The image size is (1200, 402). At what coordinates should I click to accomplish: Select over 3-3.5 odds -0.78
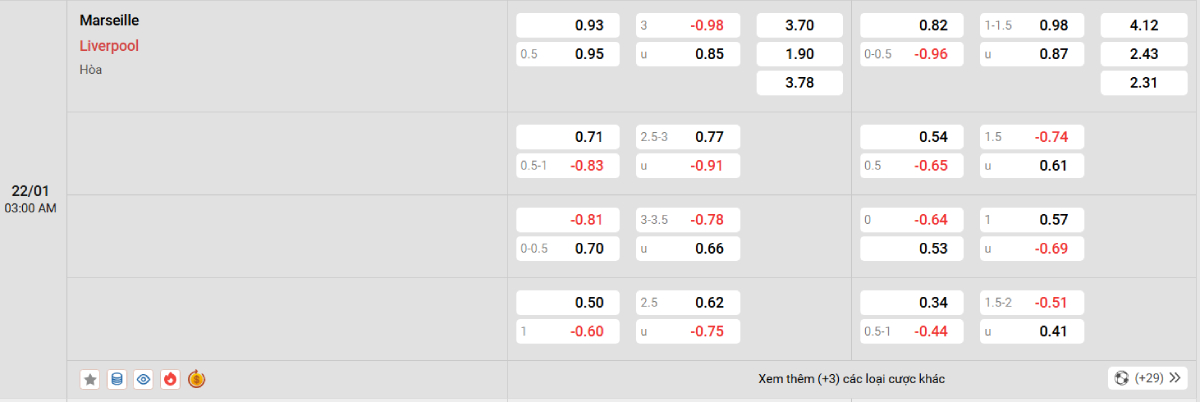point(688,220)
